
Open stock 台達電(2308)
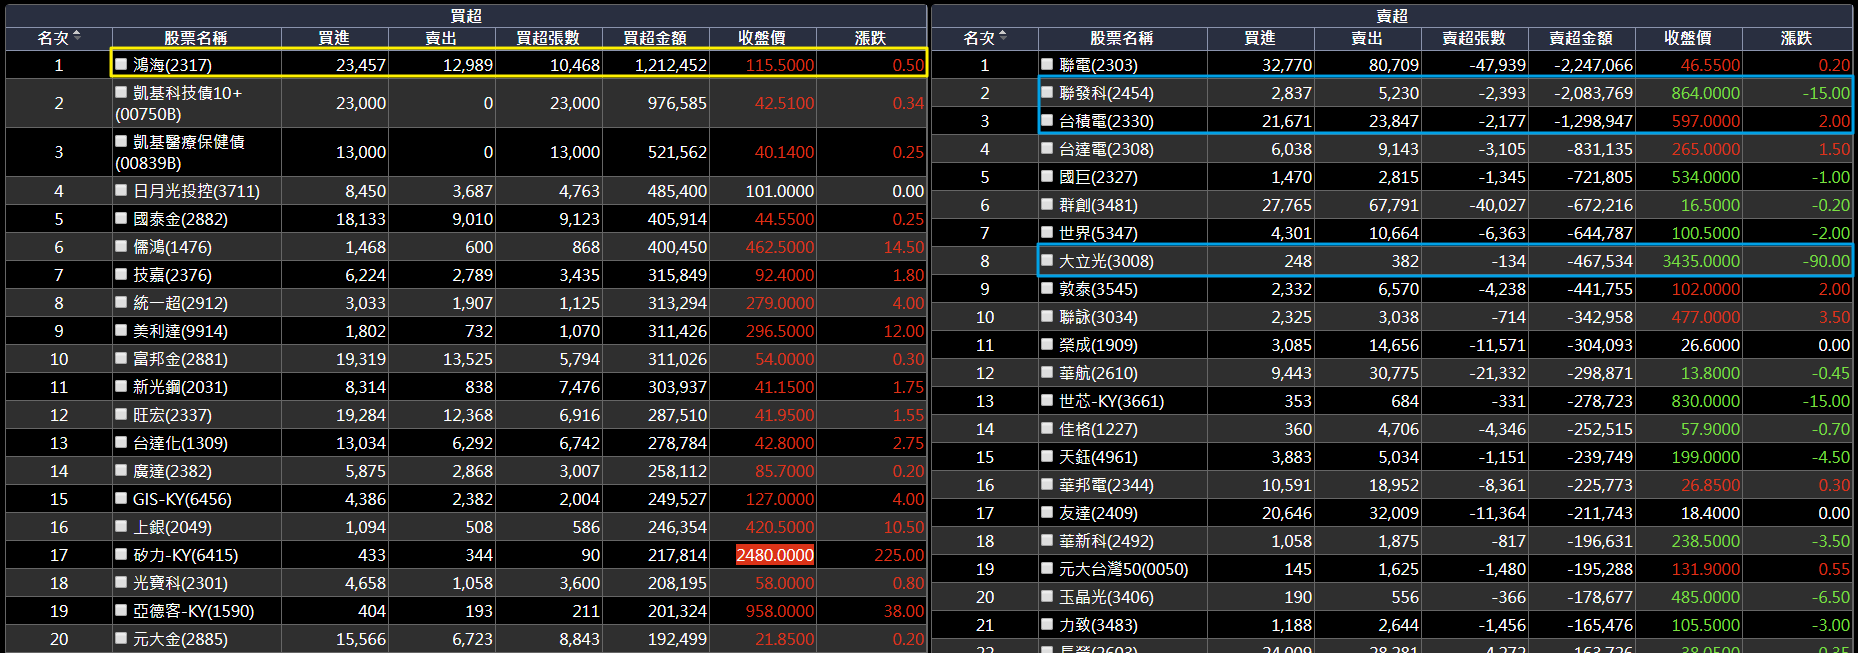pyautogui.click(x=1106, y=149)
